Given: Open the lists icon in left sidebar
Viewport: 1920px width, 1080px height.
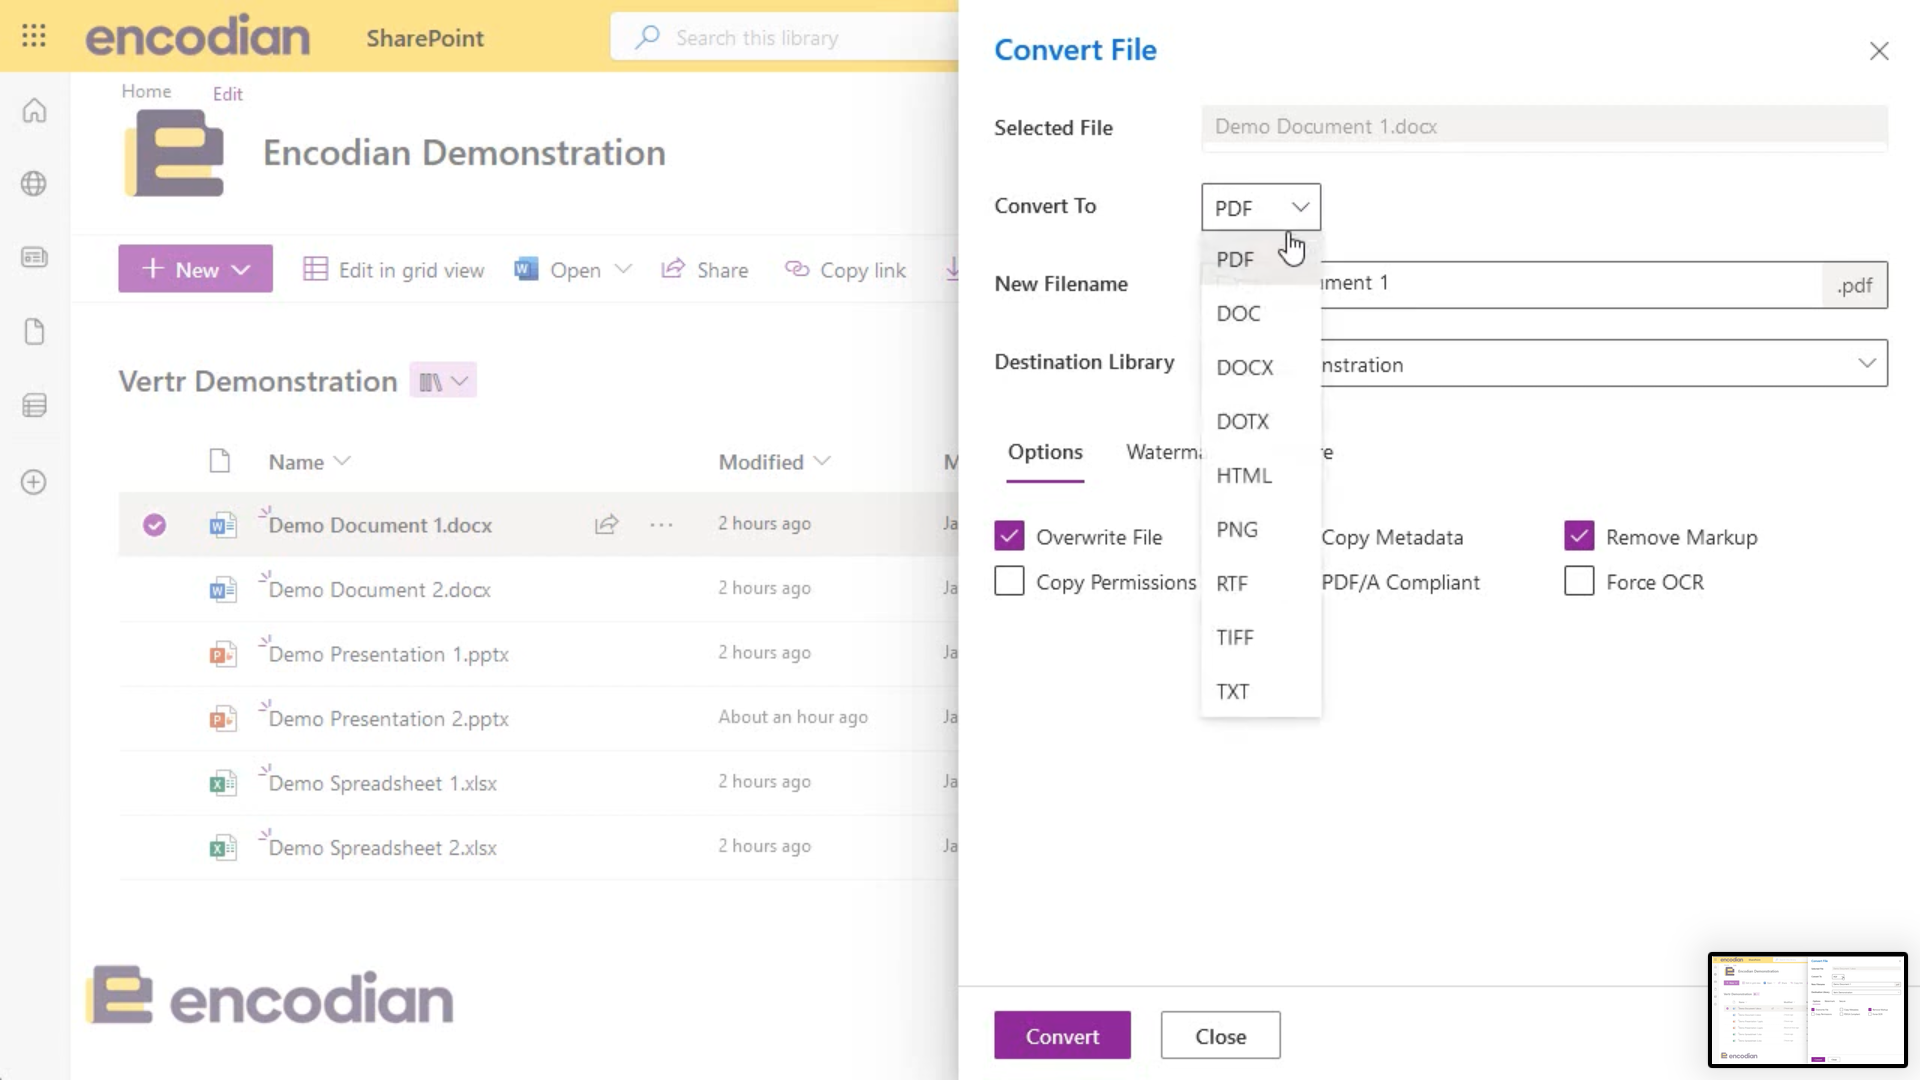Looking at the screenshot, I should (34, 406).
